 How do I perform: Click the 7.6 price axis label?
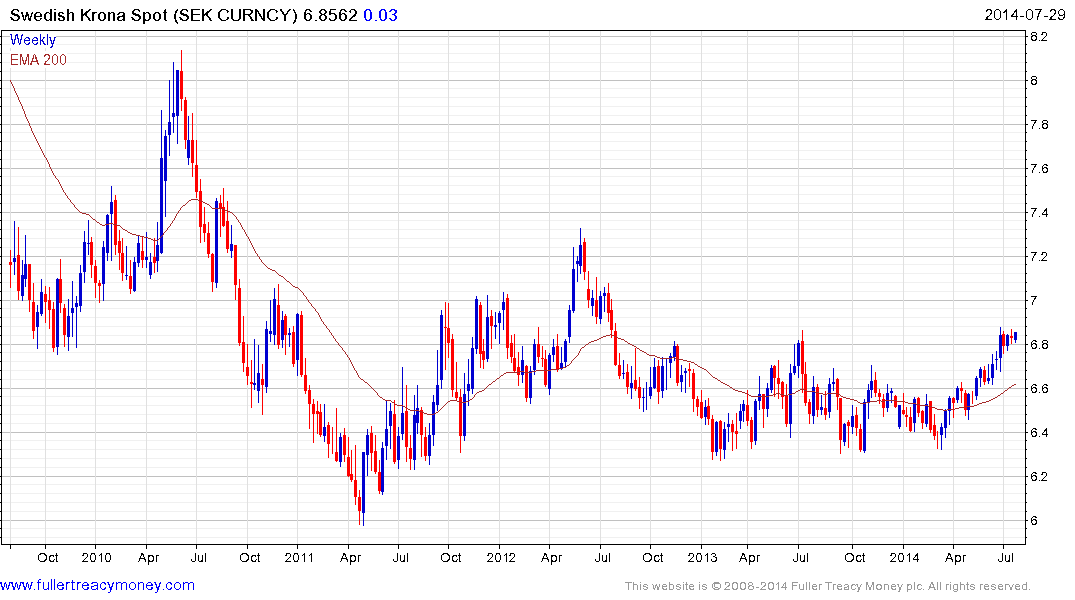coord(1039,169)
